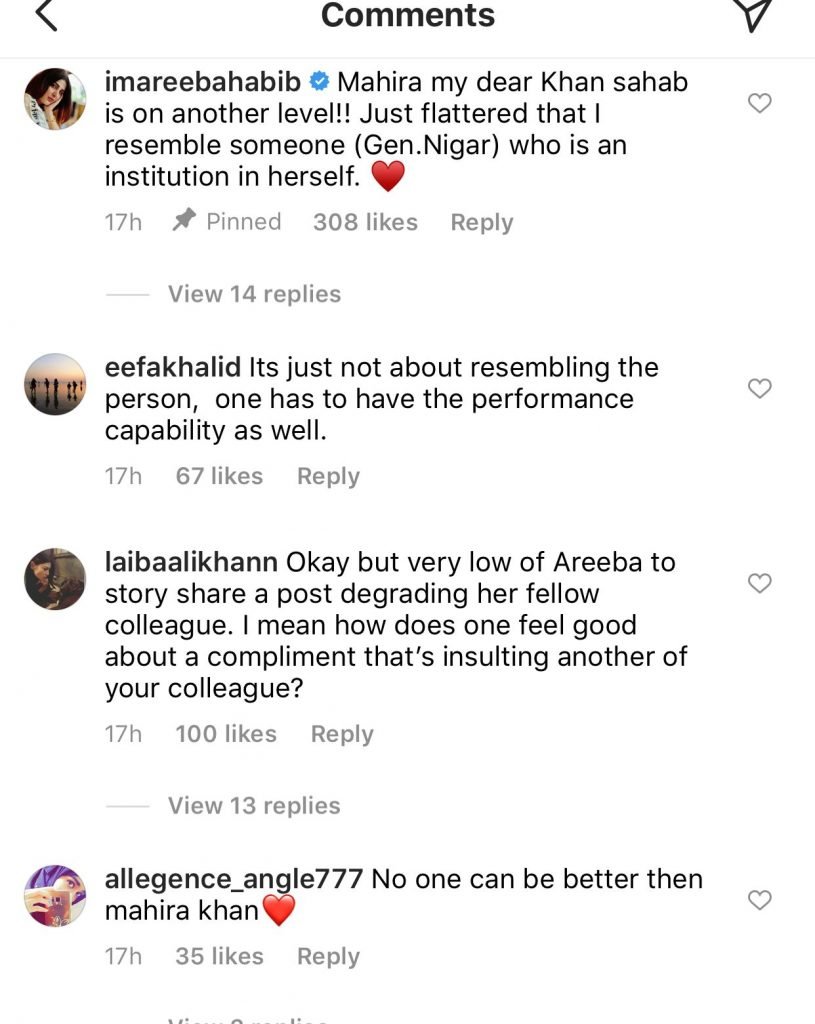Reply to allegence_angle777's comment
The width and height of the screenshot is (815, 1024).
pos(328,957)
